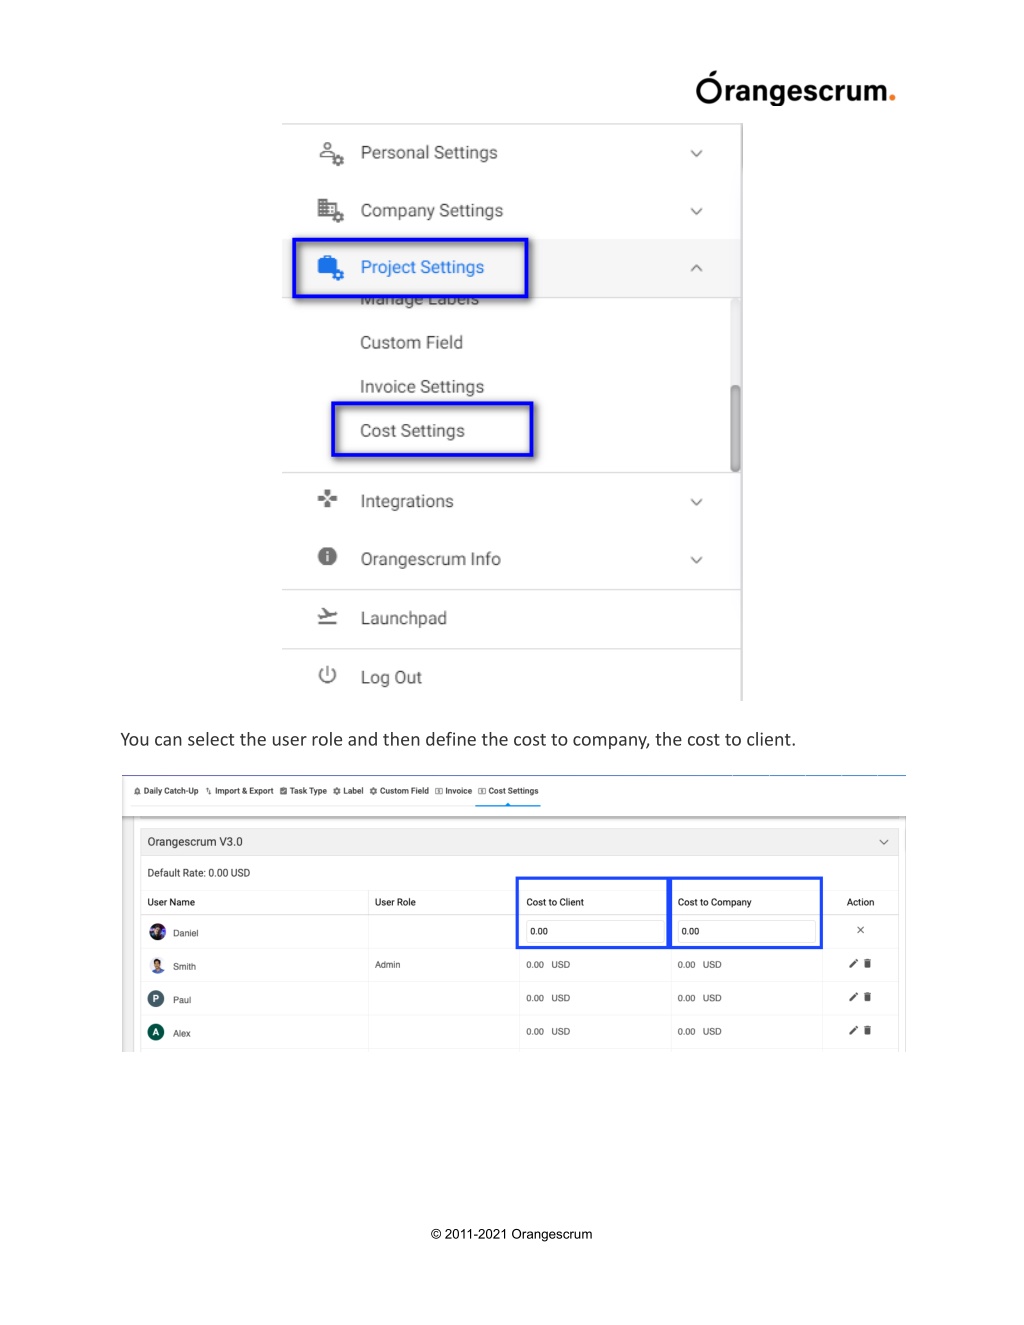Click Paul's letter P avatar
This screenshot has width=1024, height=1325.
click(156, 998)
